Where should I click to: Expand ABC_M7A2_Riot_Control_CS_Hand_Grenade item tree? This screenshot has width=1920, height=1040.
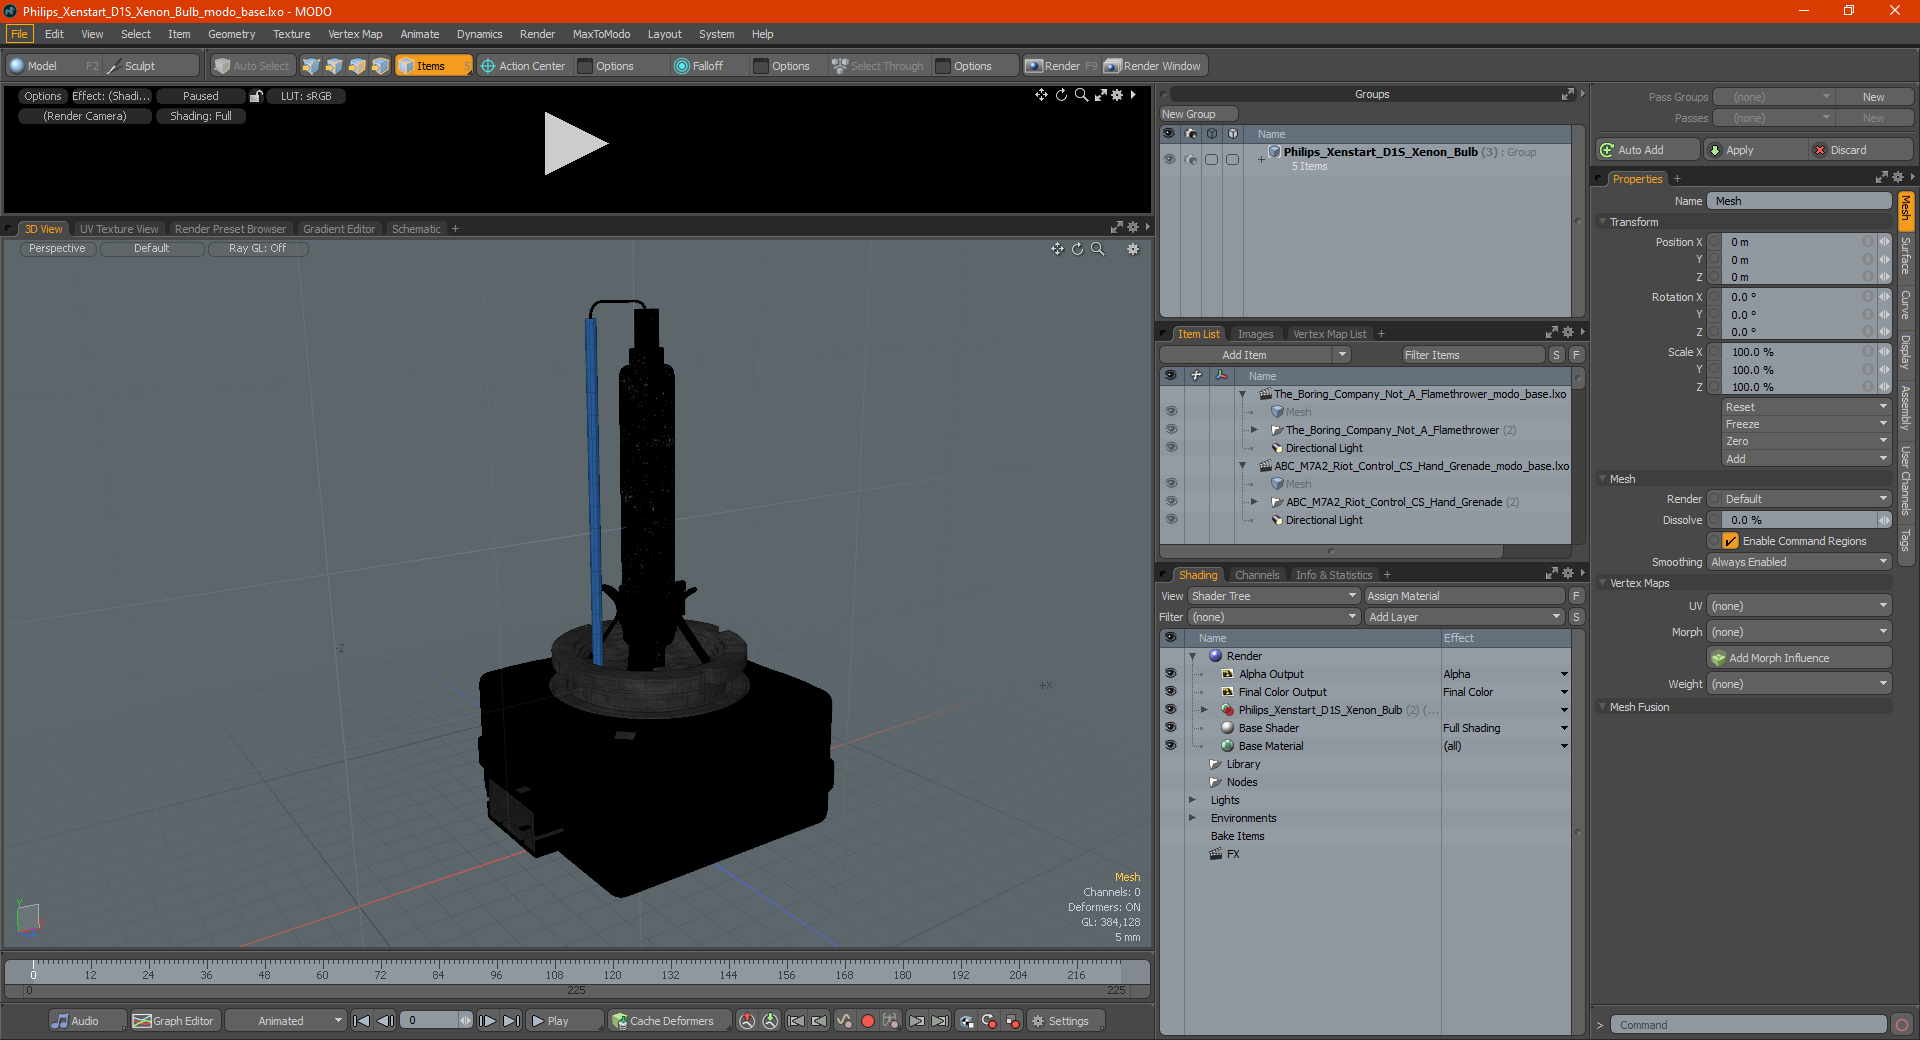click(x=1254, y=502)
